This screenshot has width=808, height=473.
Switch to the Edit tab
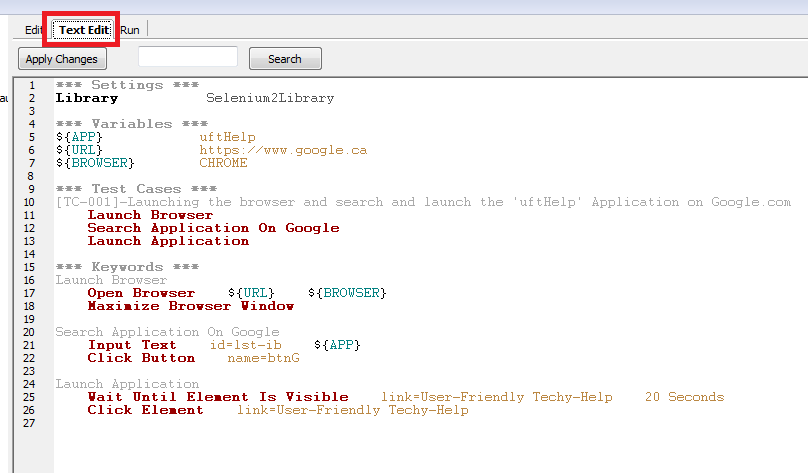click(x=33, y=30)
